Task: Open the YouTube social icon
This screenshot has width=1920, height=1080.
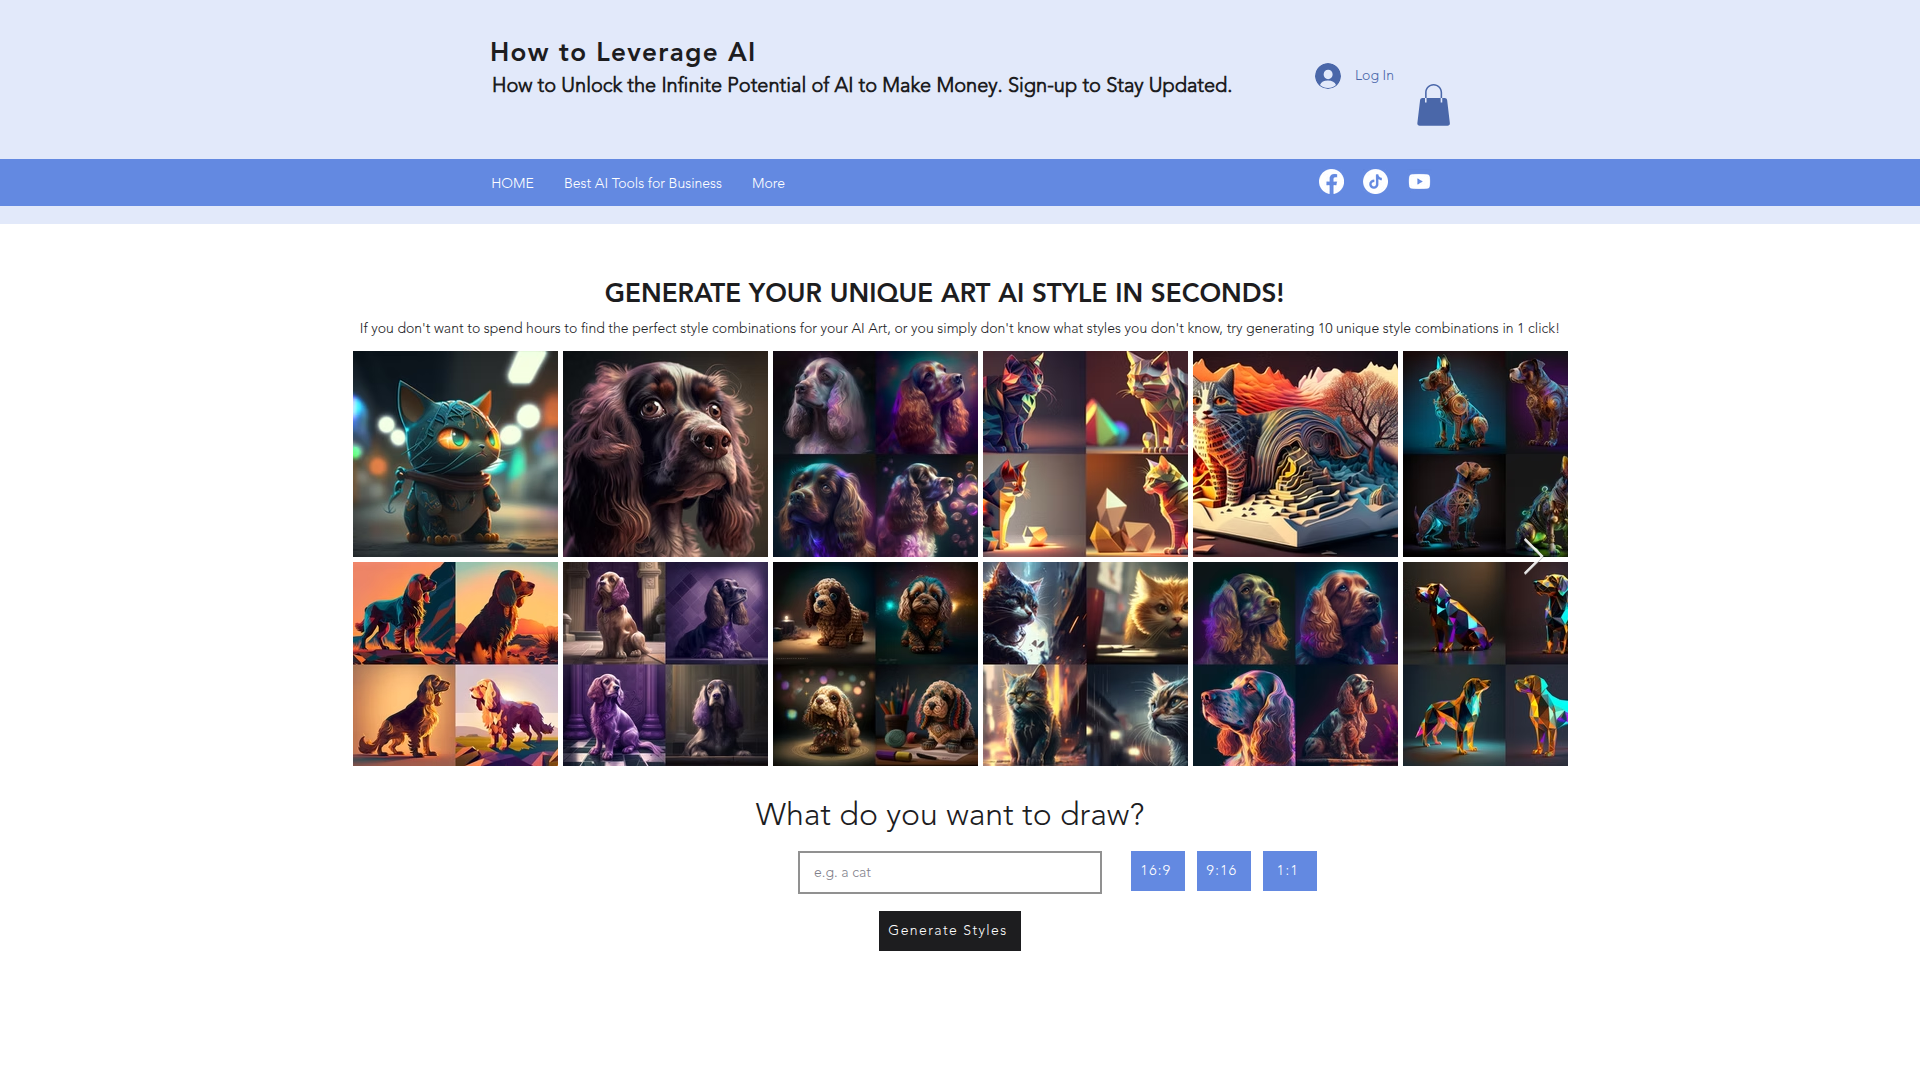Action: [1419, 182]
